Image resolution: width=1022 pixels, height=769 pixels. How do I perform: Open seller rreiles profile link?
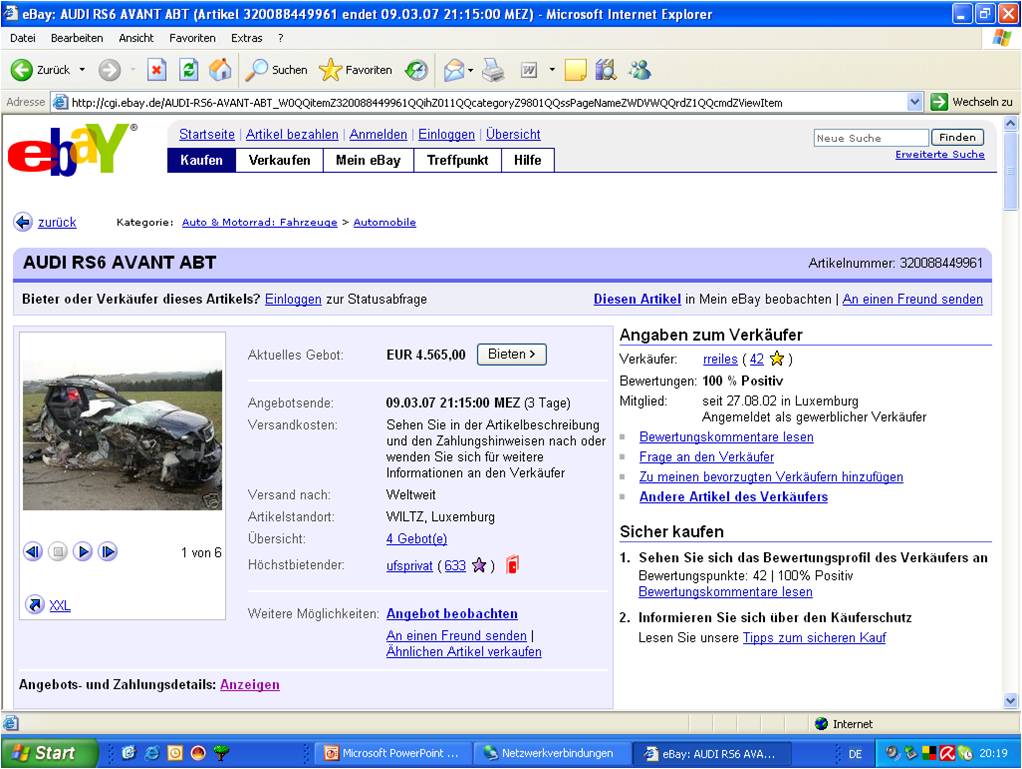coord(720,359)
